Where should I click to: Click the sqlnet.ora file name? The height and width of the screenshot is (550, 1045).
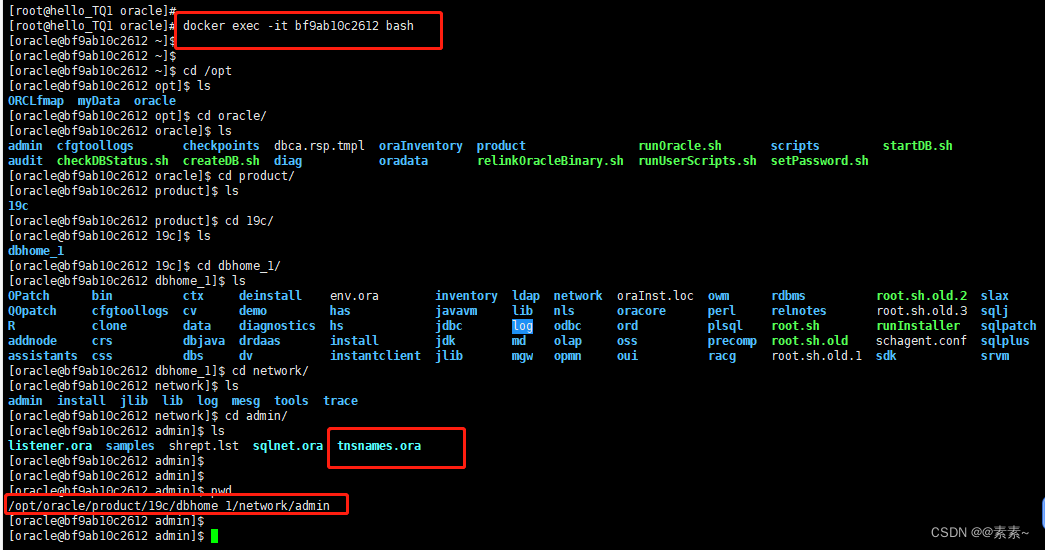(288, 446)
